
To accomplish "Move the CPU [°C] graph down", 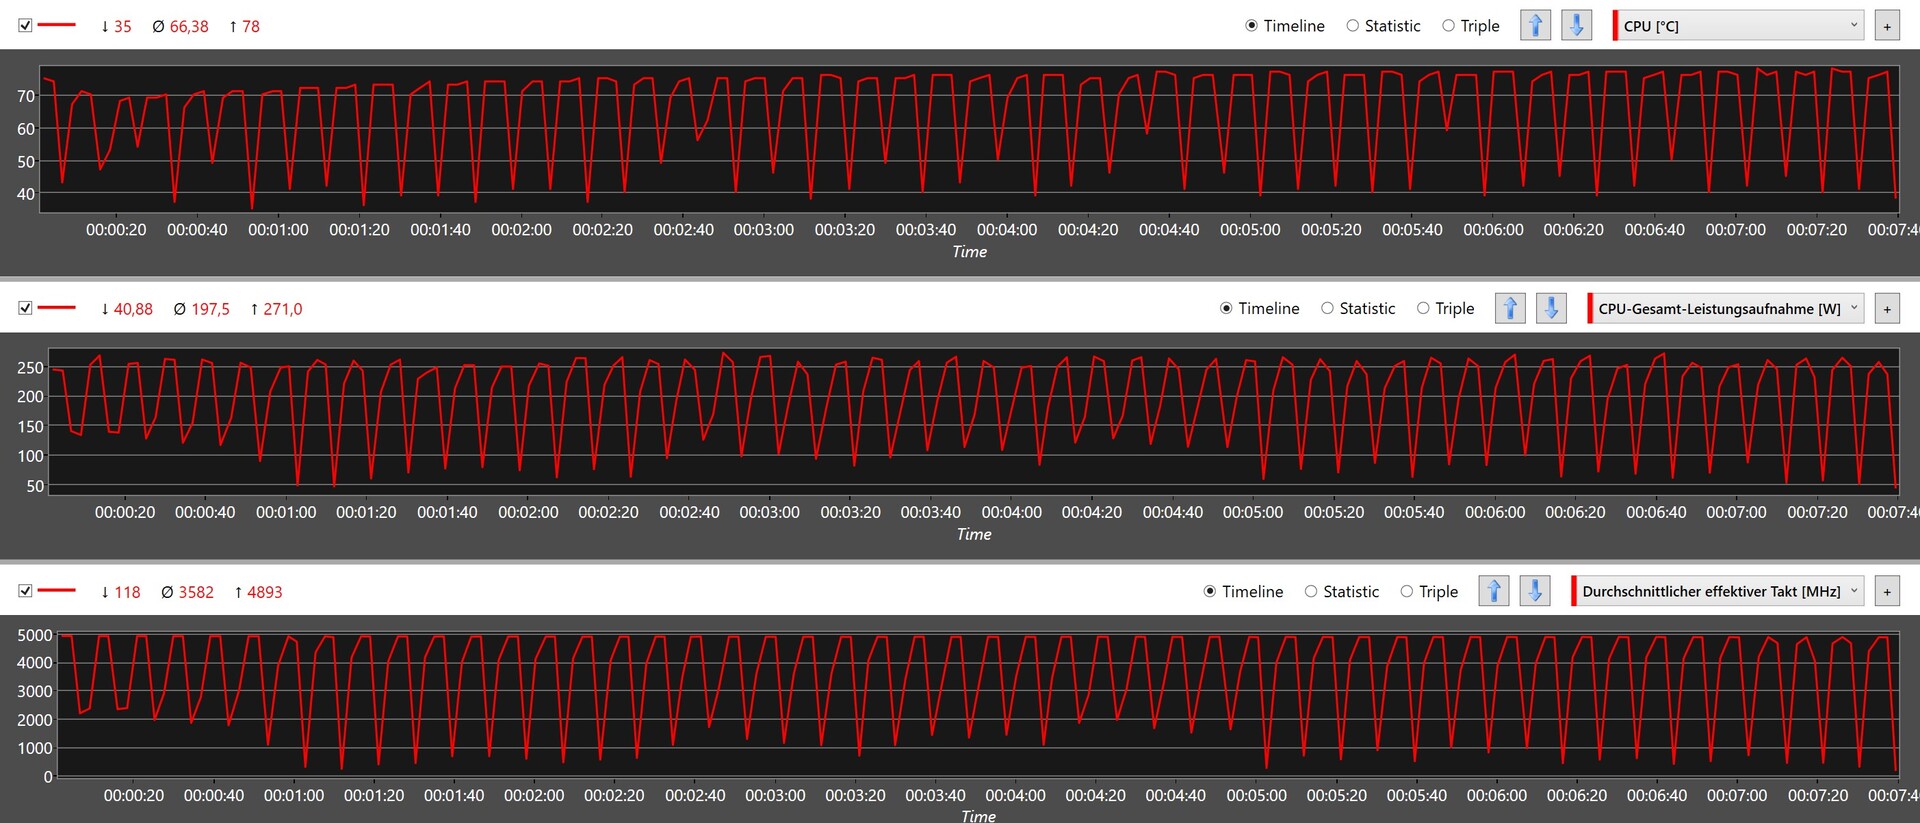I will (x=1576, y=26).
